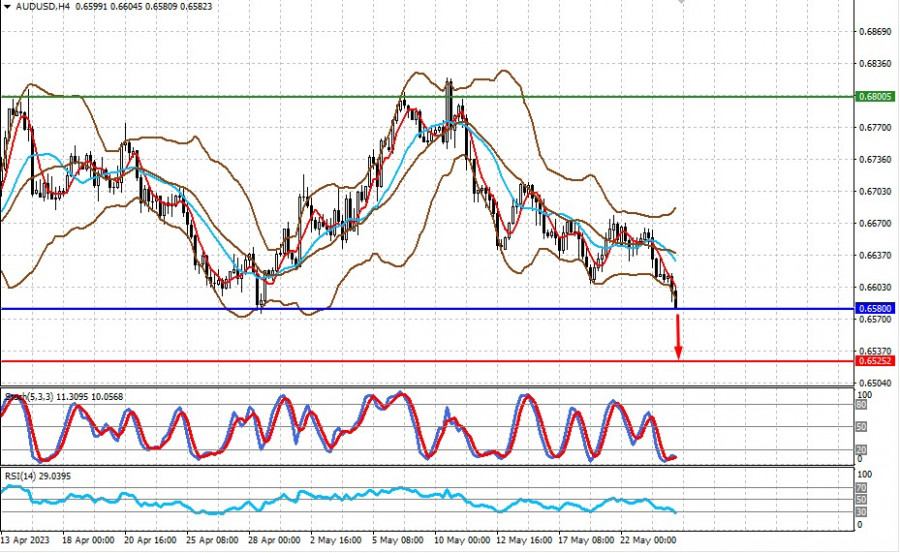
Task: Click the 13 Apr 2023 date label
Action: tap(25, 540)
